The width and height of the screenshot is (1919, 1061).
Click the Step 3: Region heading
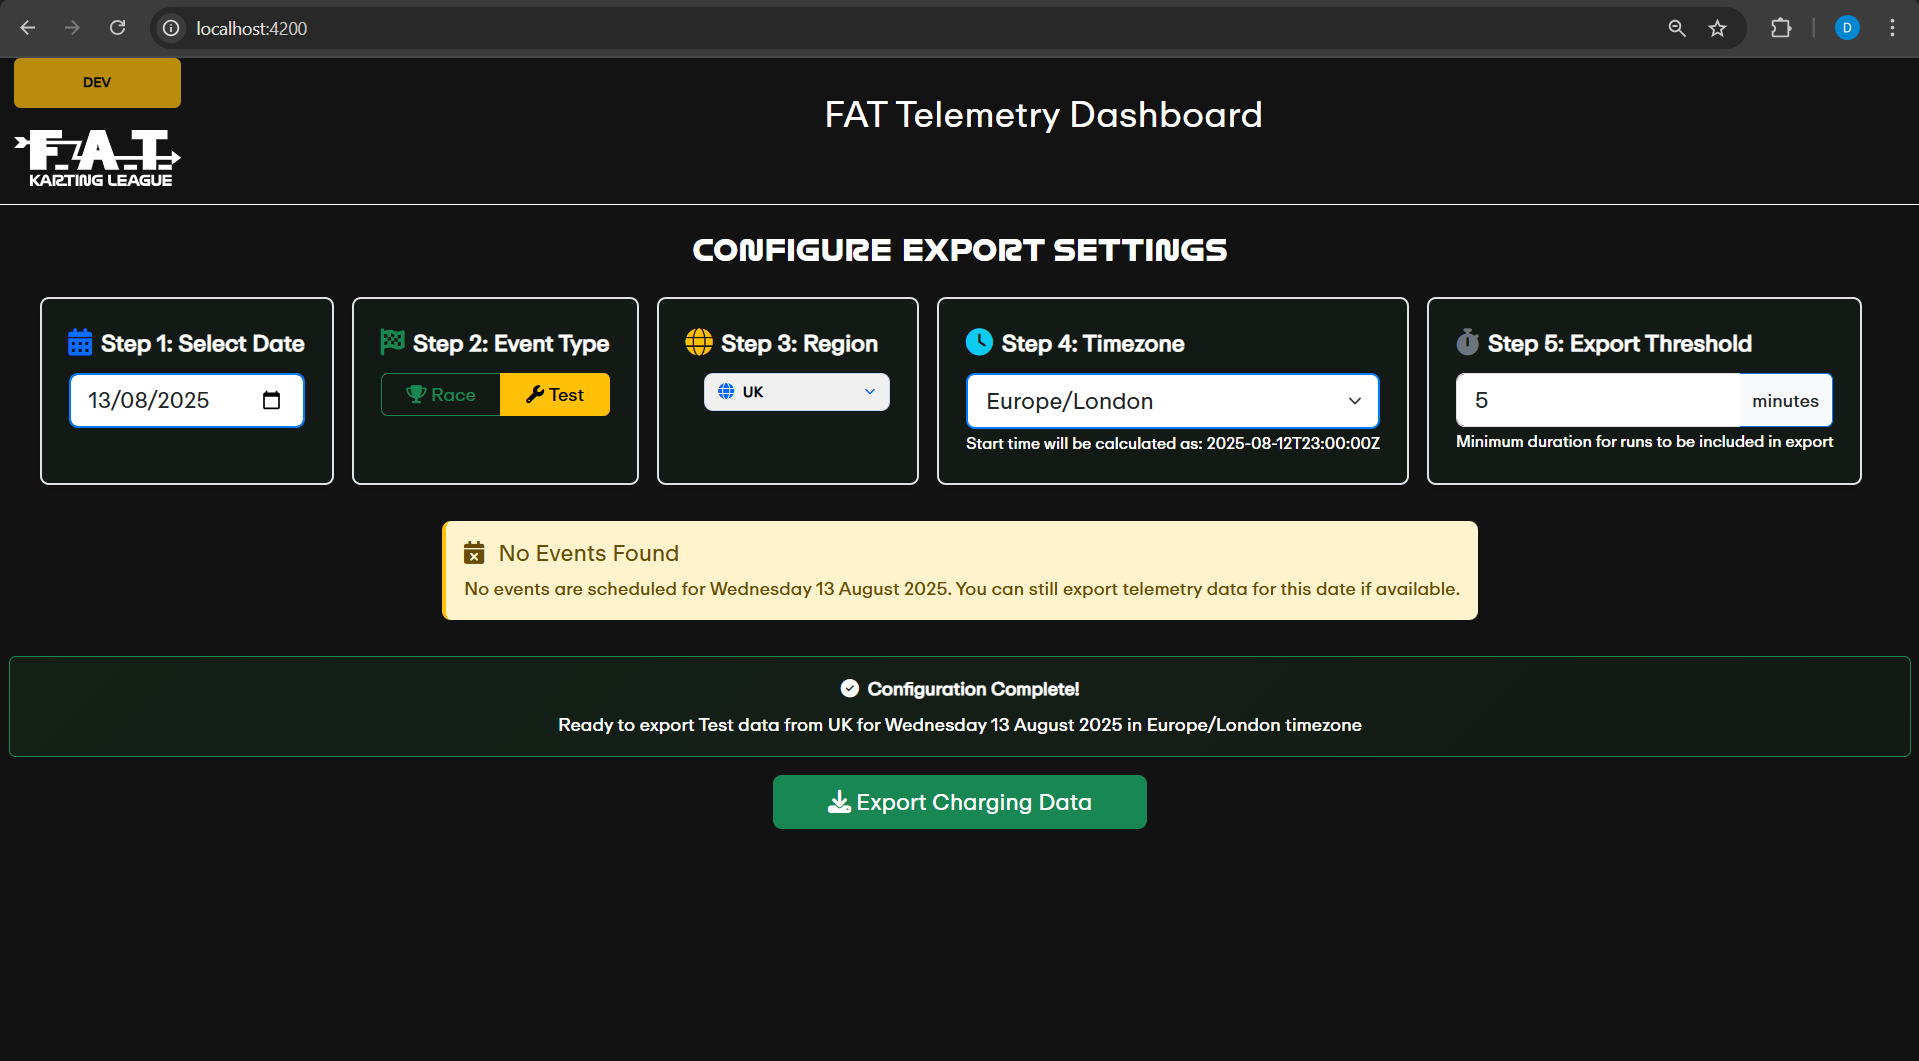[799, 343]
